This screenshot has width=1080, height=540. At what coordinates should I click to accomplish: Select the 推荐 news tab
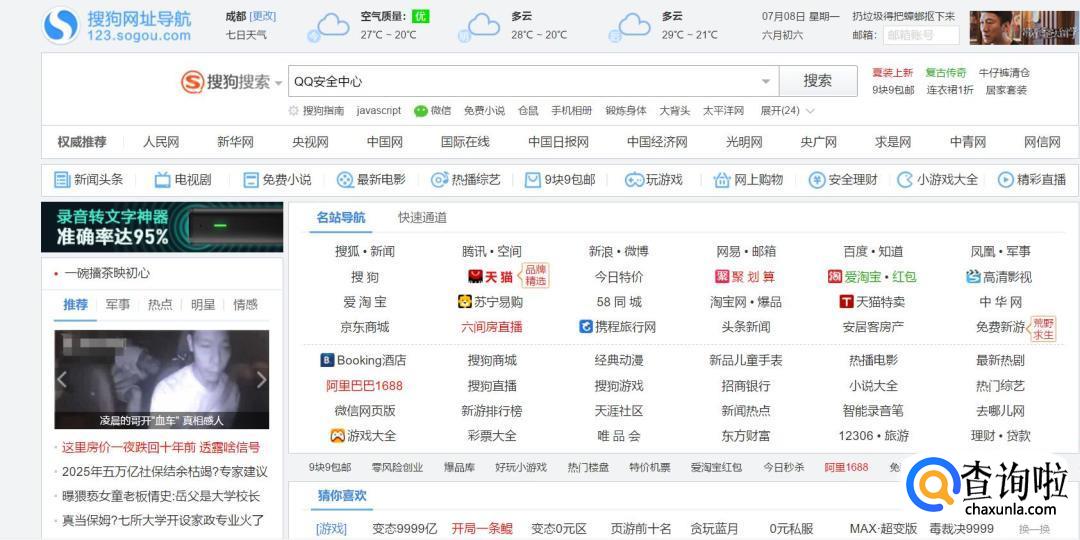coord(76,304)
